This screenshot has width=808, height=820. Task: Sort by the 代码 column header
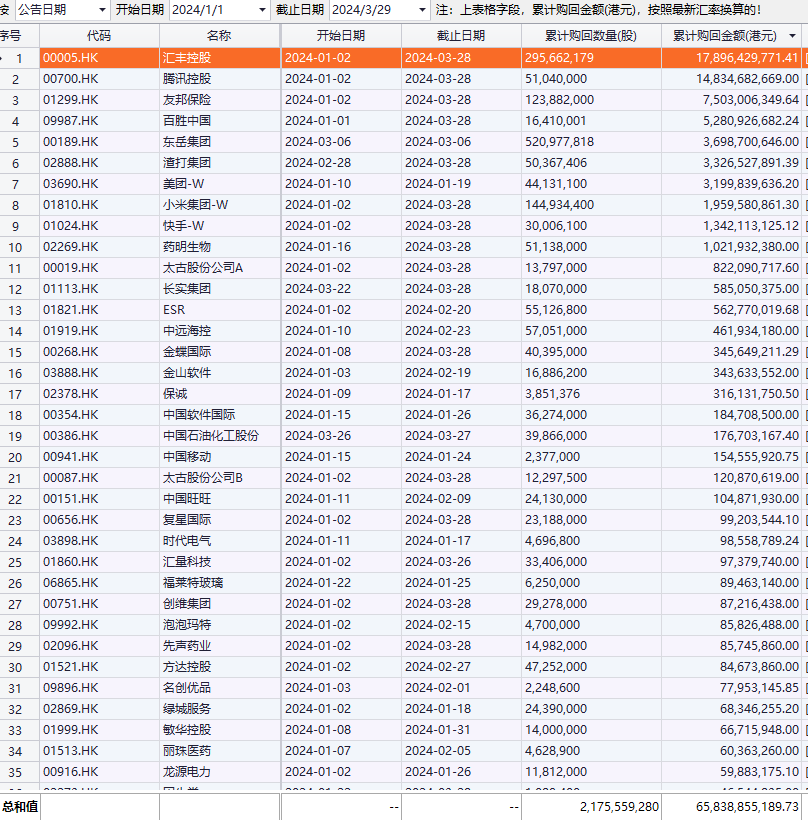(99, 36)
